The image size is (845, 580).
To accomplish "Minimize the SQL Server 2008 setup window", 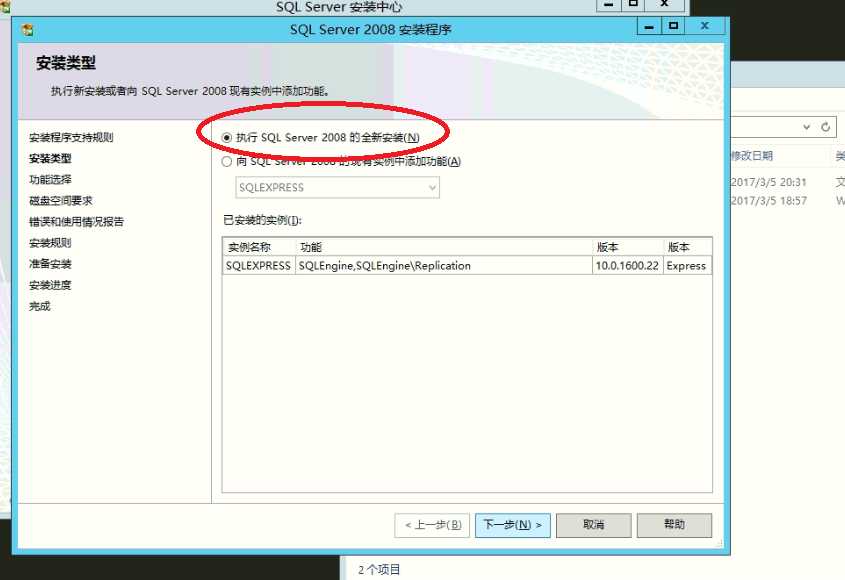I will point(649,26).
